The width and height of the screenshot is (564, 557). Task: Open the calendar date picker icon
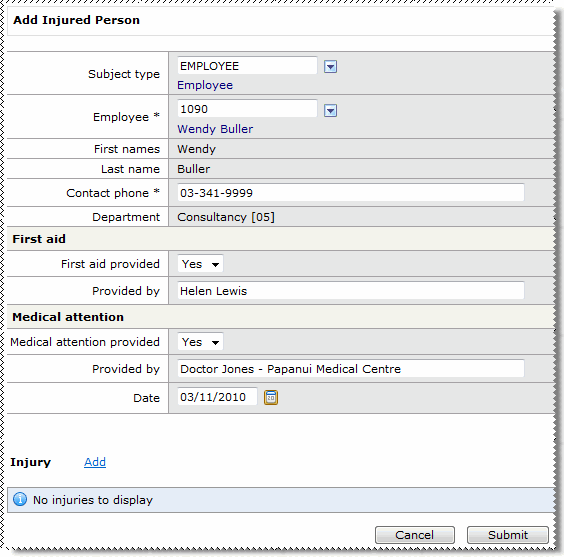click(271, 397)
